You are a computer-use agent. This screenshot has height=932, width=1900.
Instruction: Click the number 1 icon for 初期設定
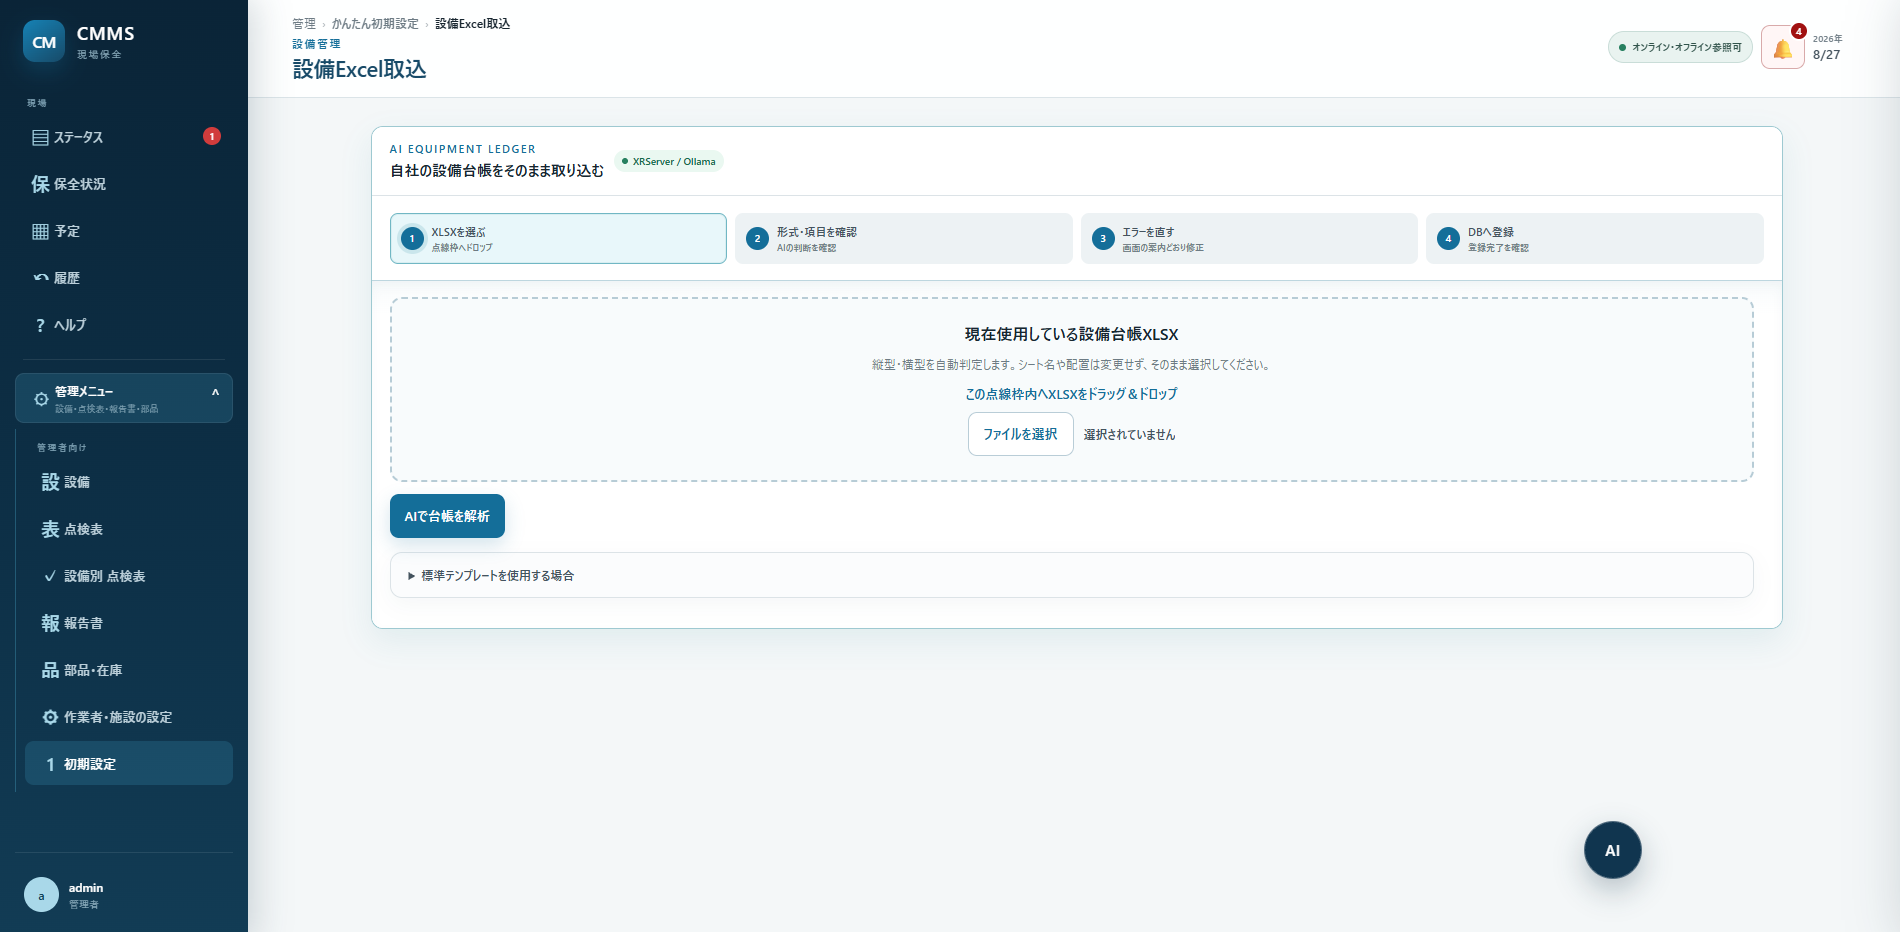(50, 764)
